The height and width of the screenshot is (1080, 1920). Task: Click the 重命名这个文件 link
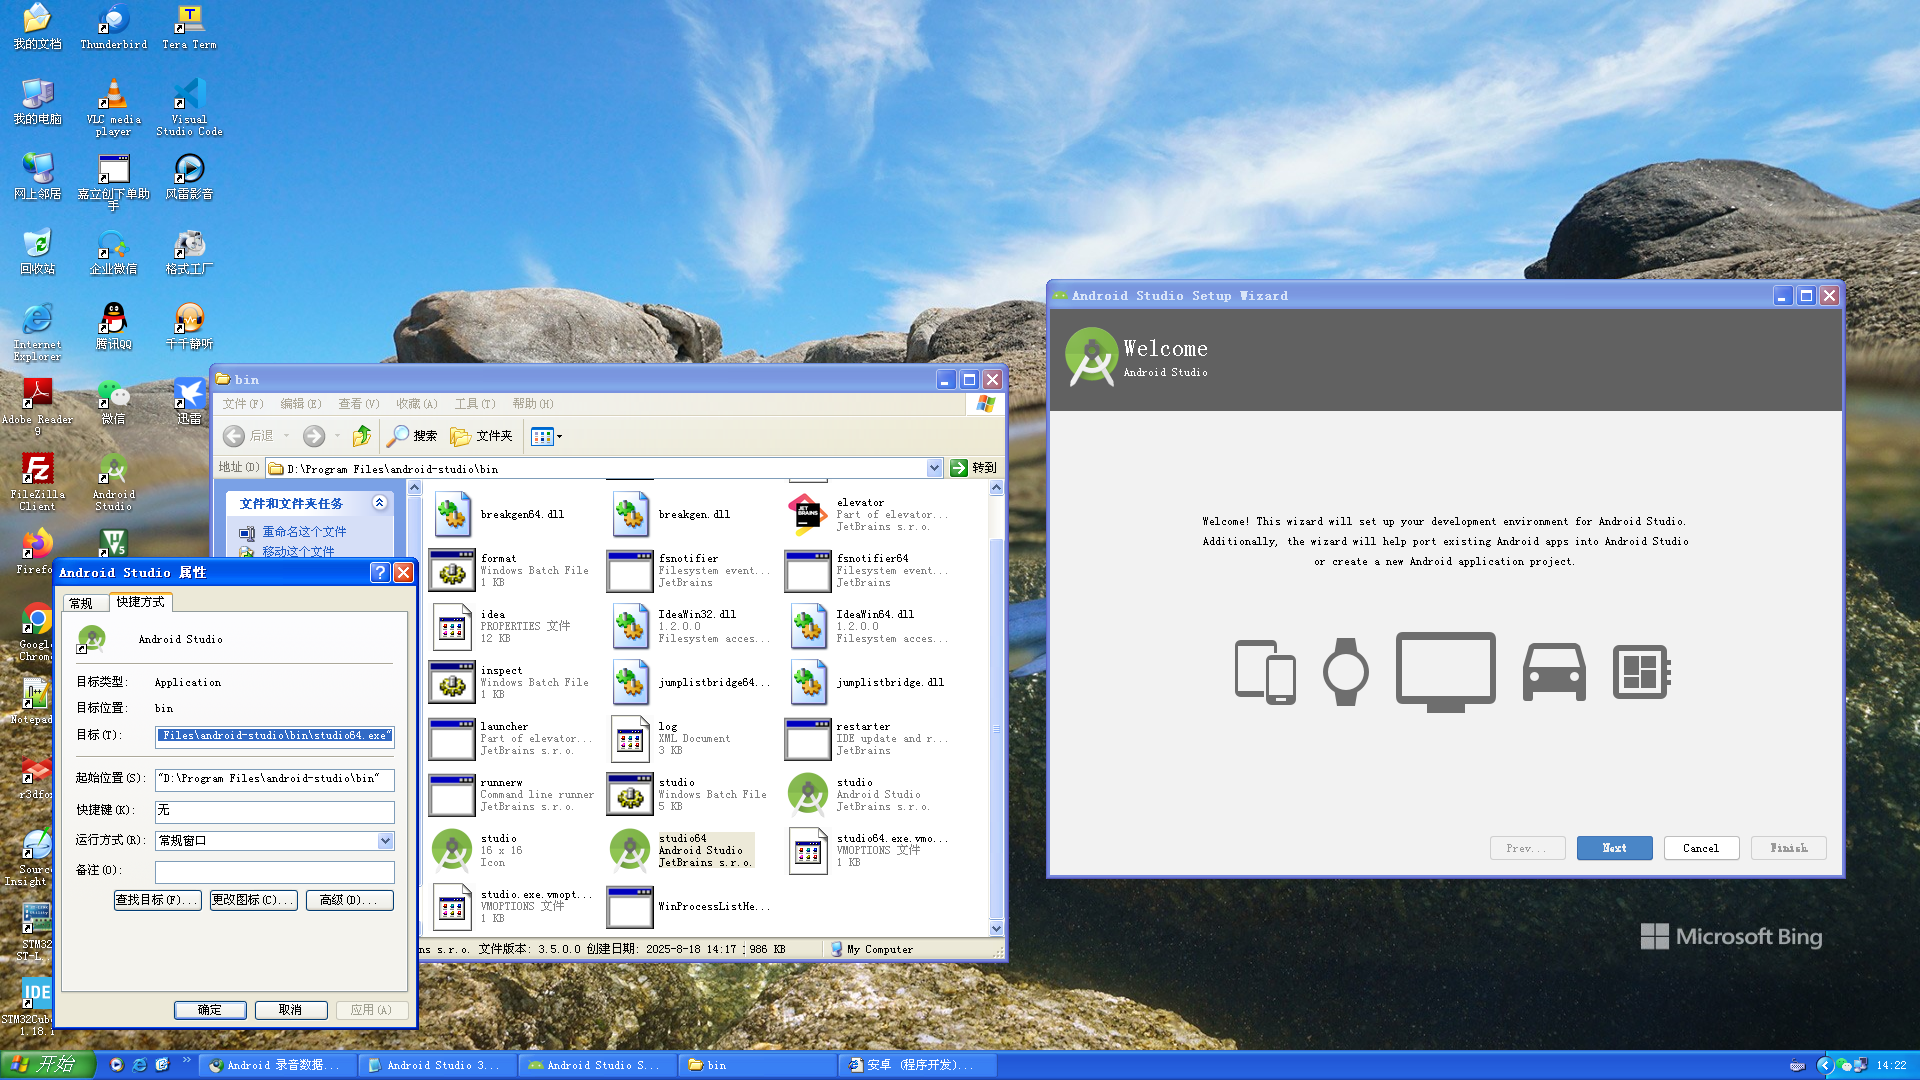coord(304,532)
